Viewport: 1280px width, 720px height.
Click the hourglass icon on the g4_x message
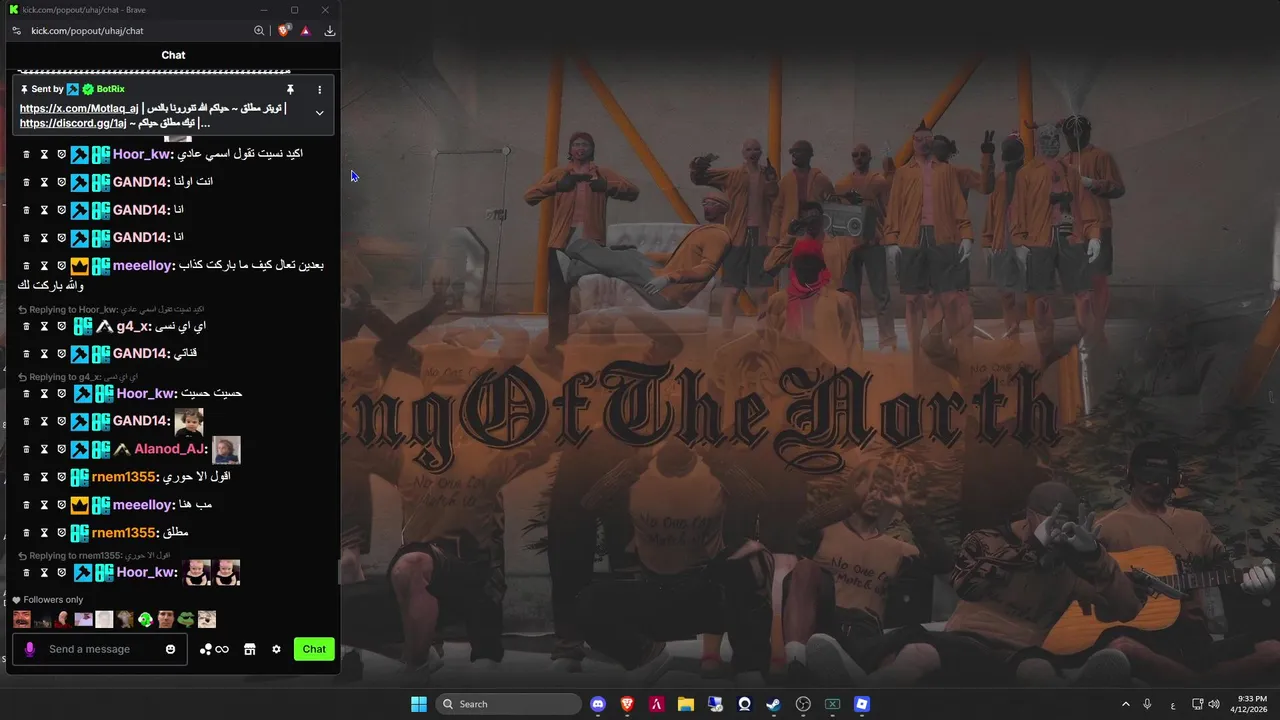coord(44,327)
